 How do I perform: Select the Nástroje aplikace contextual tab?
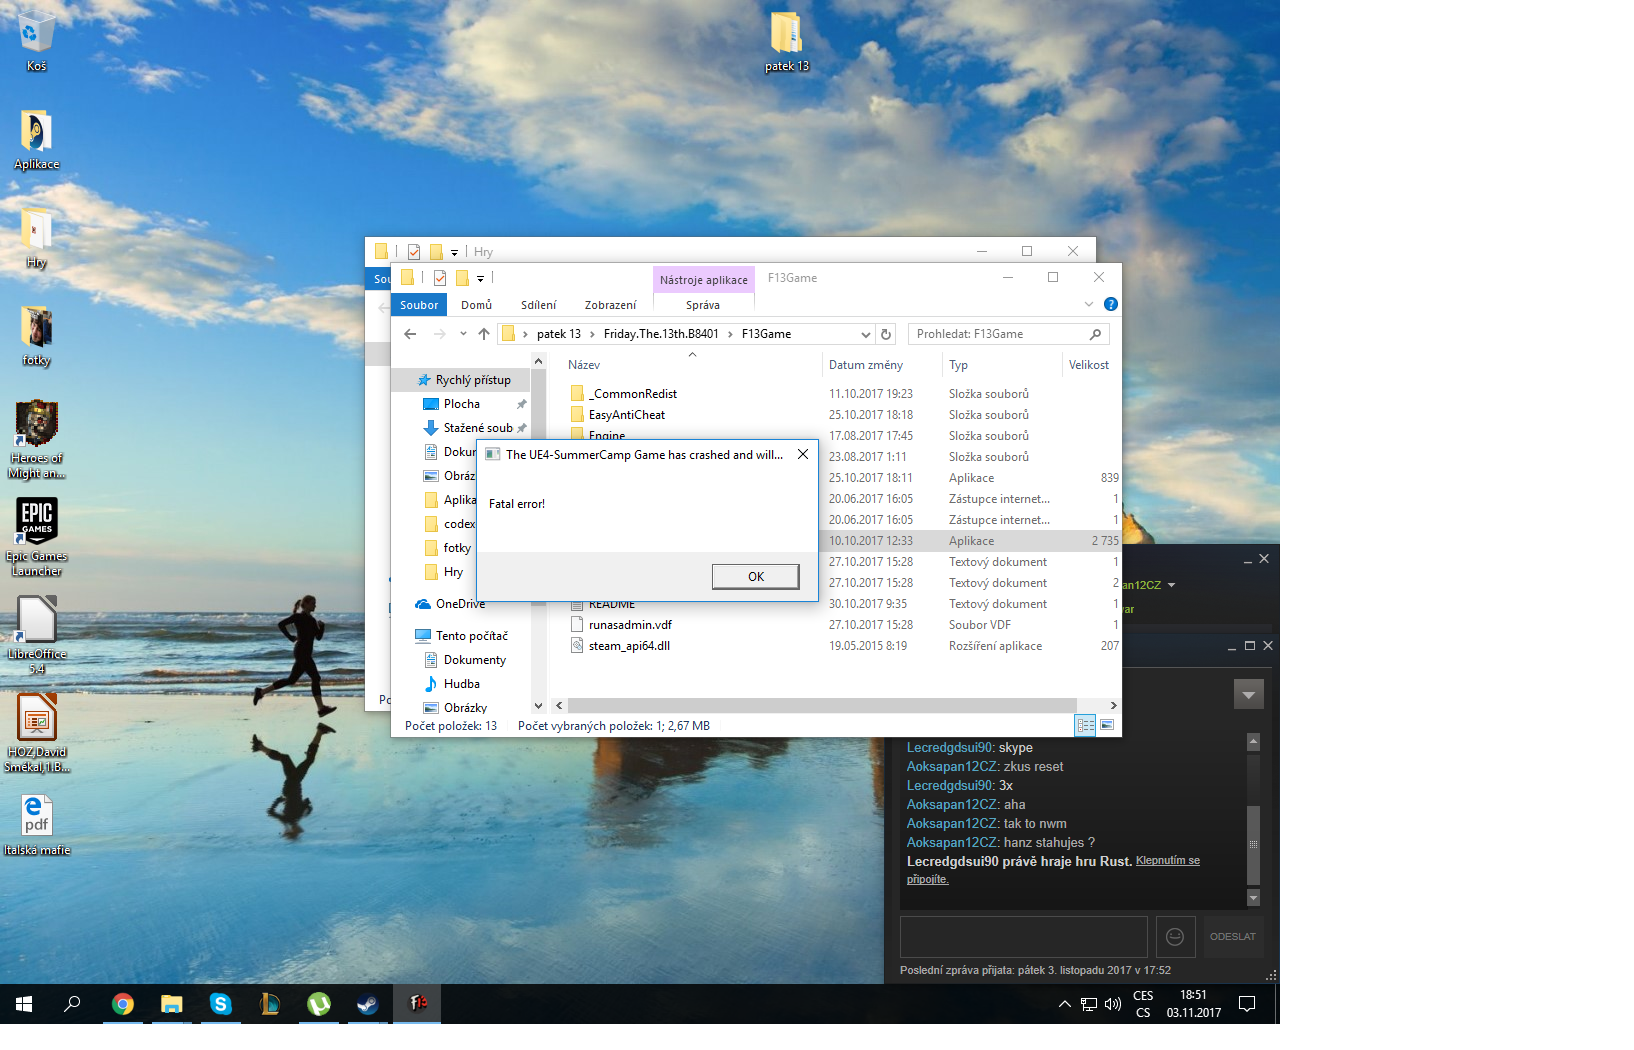(703, 280)
